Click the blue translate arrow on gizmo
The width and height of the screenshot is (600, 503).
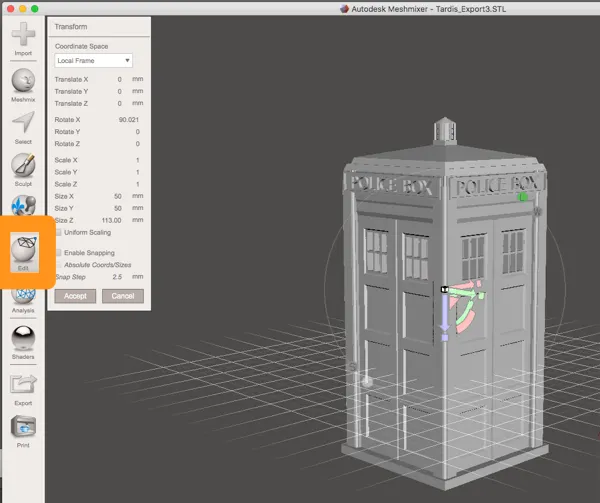[445, 313]
